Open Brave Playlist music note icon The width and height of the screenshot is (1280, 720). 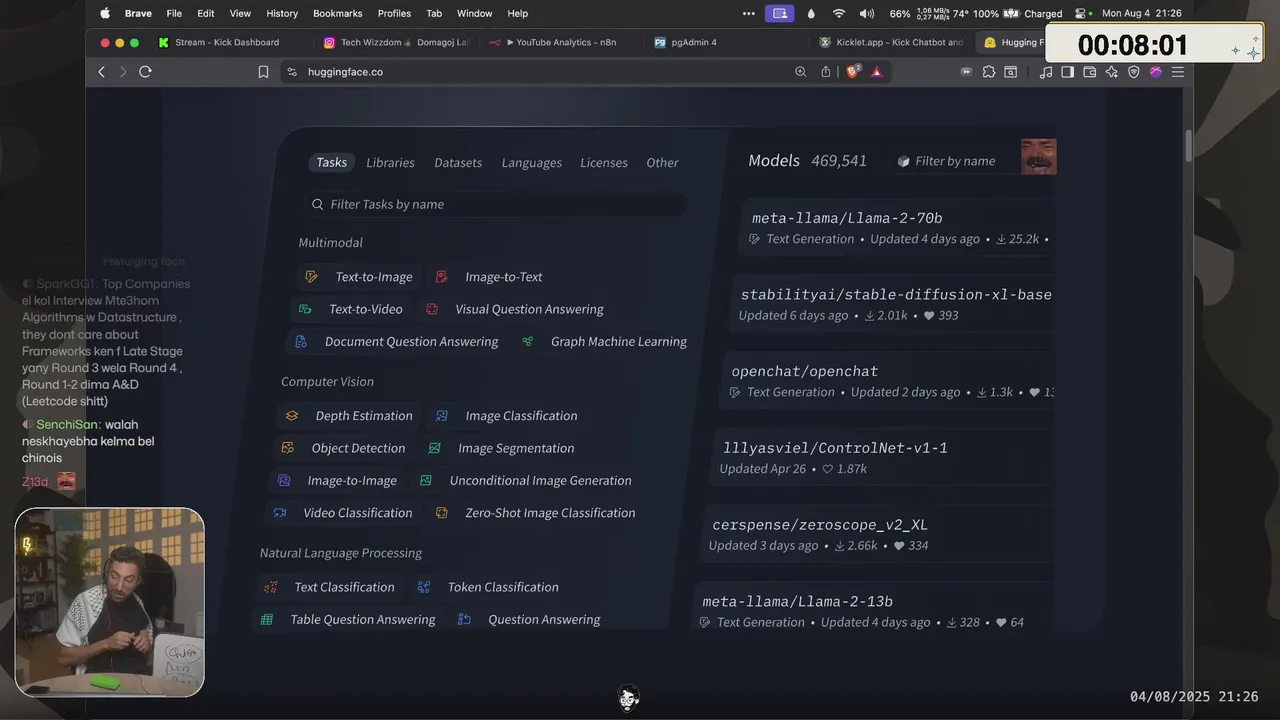pyautogui.click(x=1046, y=72)
